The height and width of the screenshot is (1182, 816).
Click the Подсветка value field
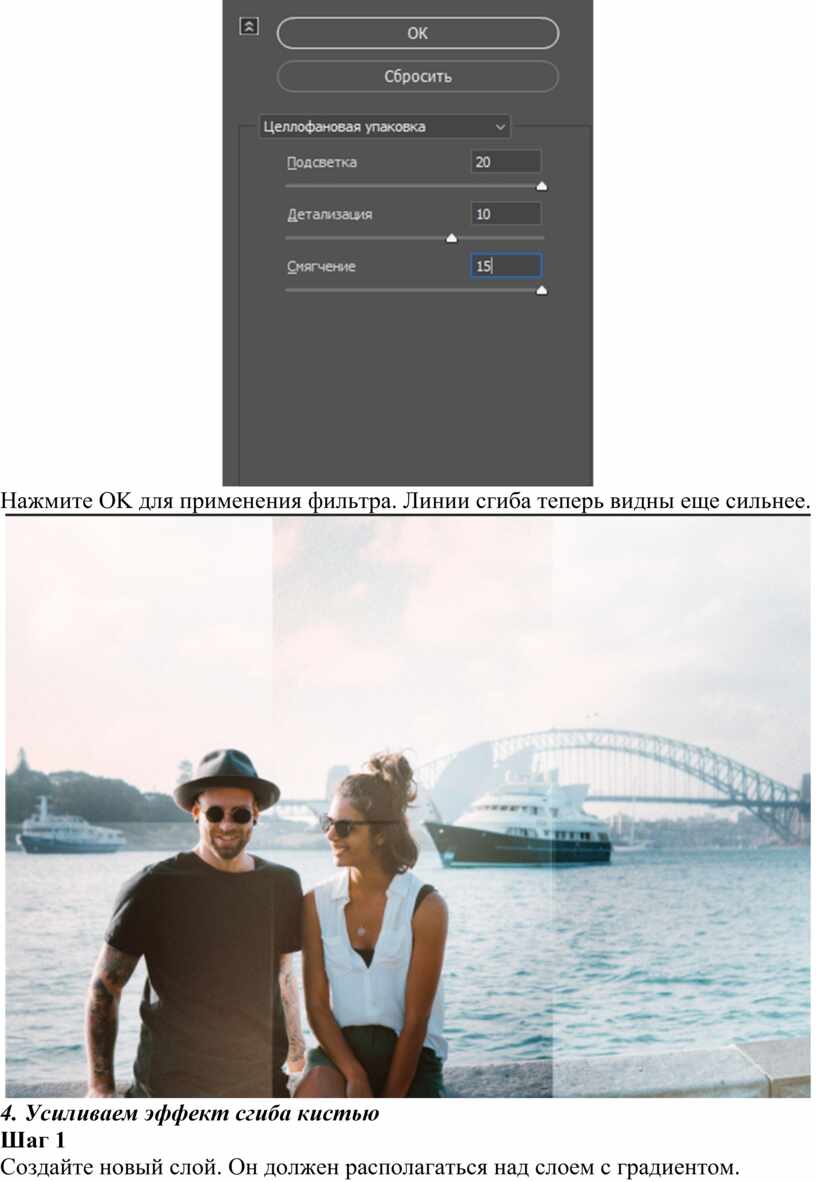505,161
